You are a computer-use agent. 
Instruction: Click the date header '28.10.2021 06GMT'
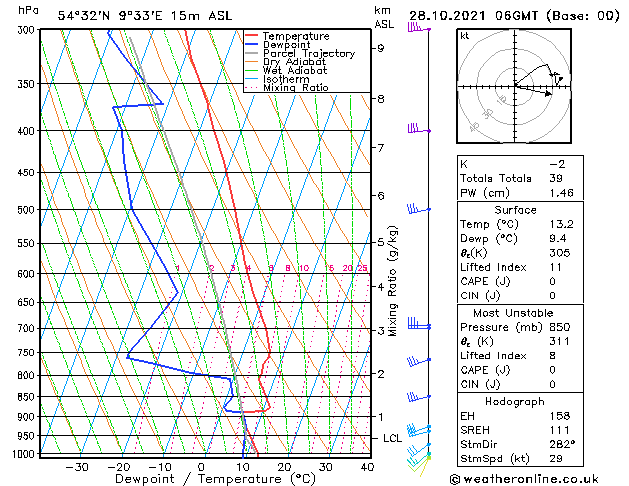point(474,16)
